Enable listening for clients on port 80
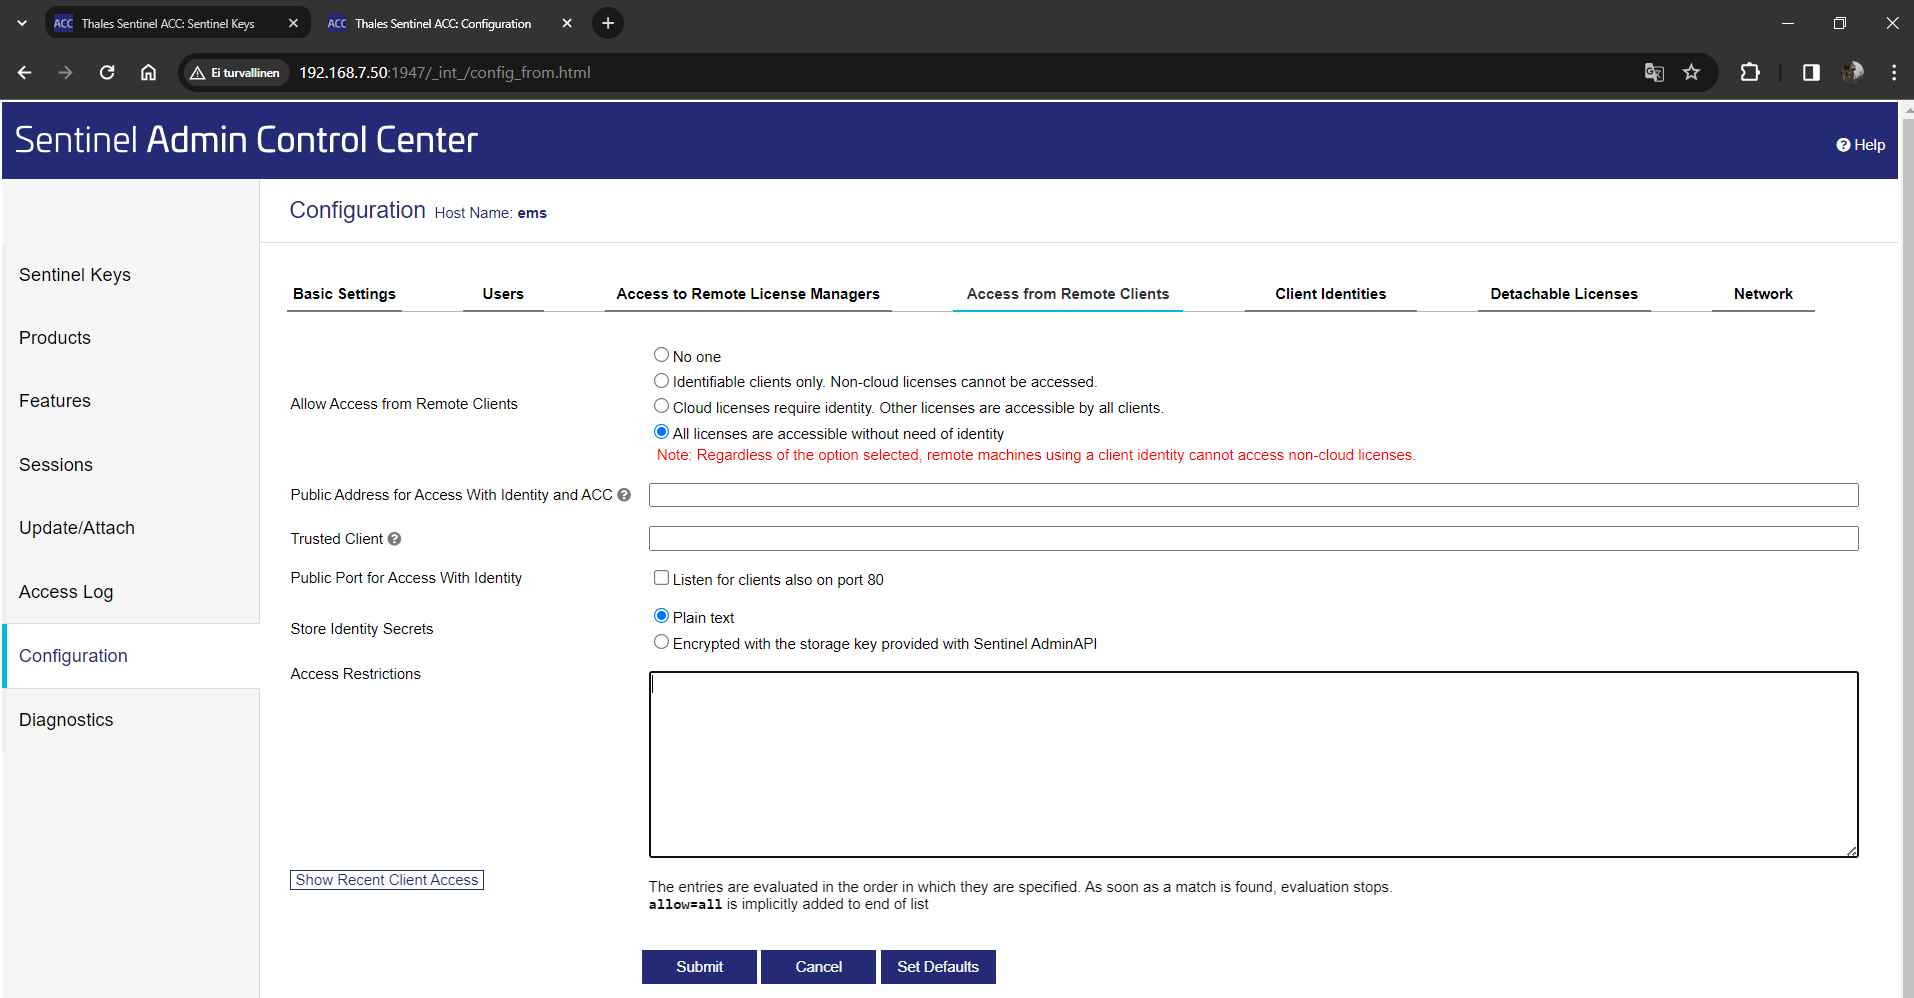1914x998 pixels. [661, 578]
